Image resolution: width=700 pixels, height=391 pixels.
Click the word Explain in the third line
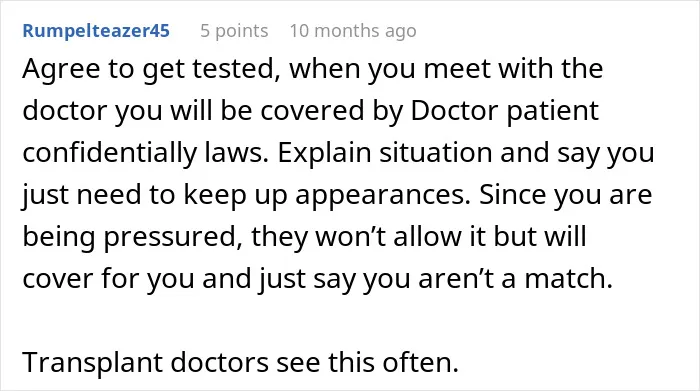tap(325, 153)
